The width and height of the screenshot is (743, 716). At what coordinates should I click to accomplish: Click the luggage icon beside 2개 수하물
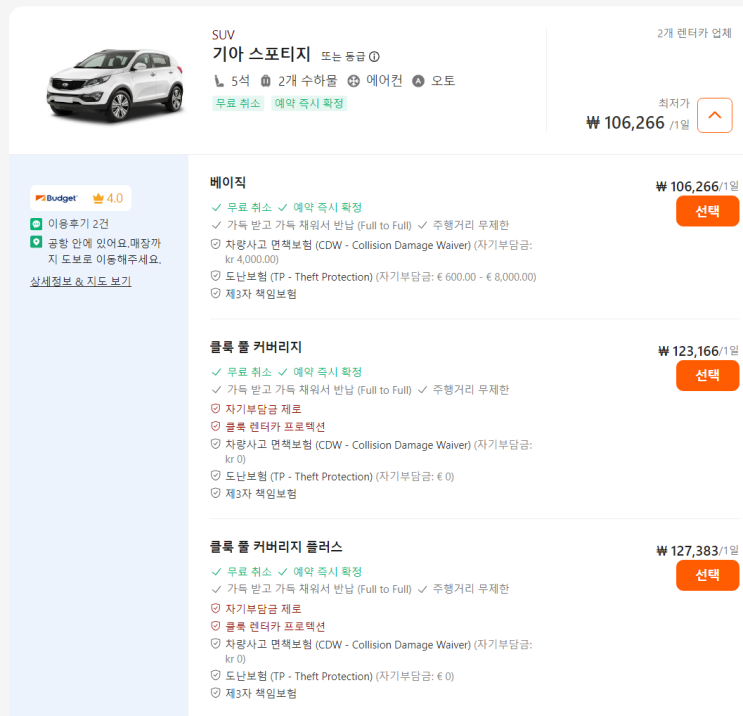click(265, 81)
